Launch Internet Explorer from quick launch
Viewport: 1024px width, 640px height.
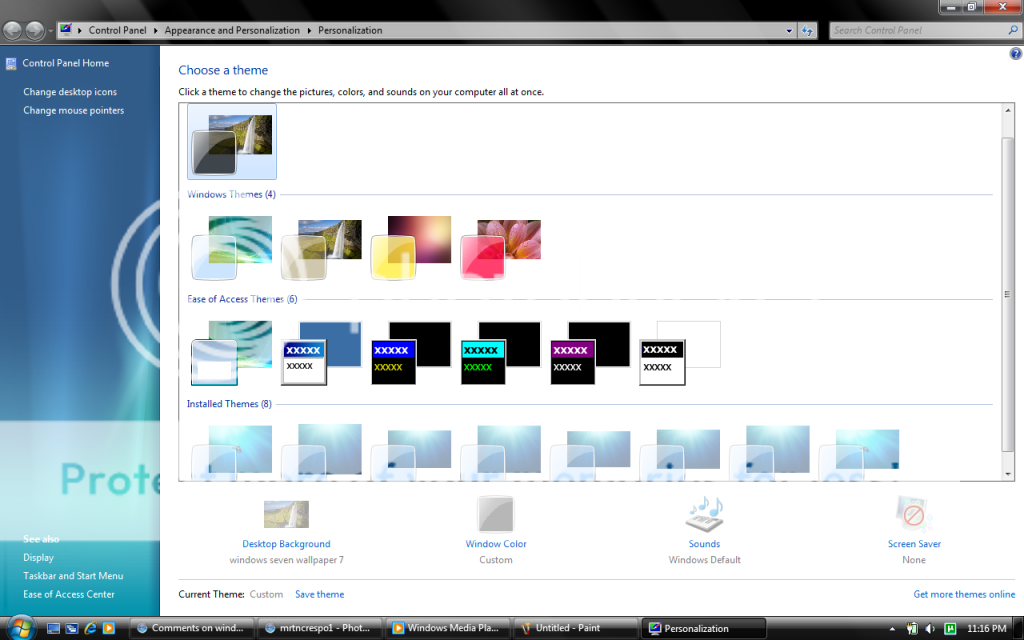(x=90, y=629)
